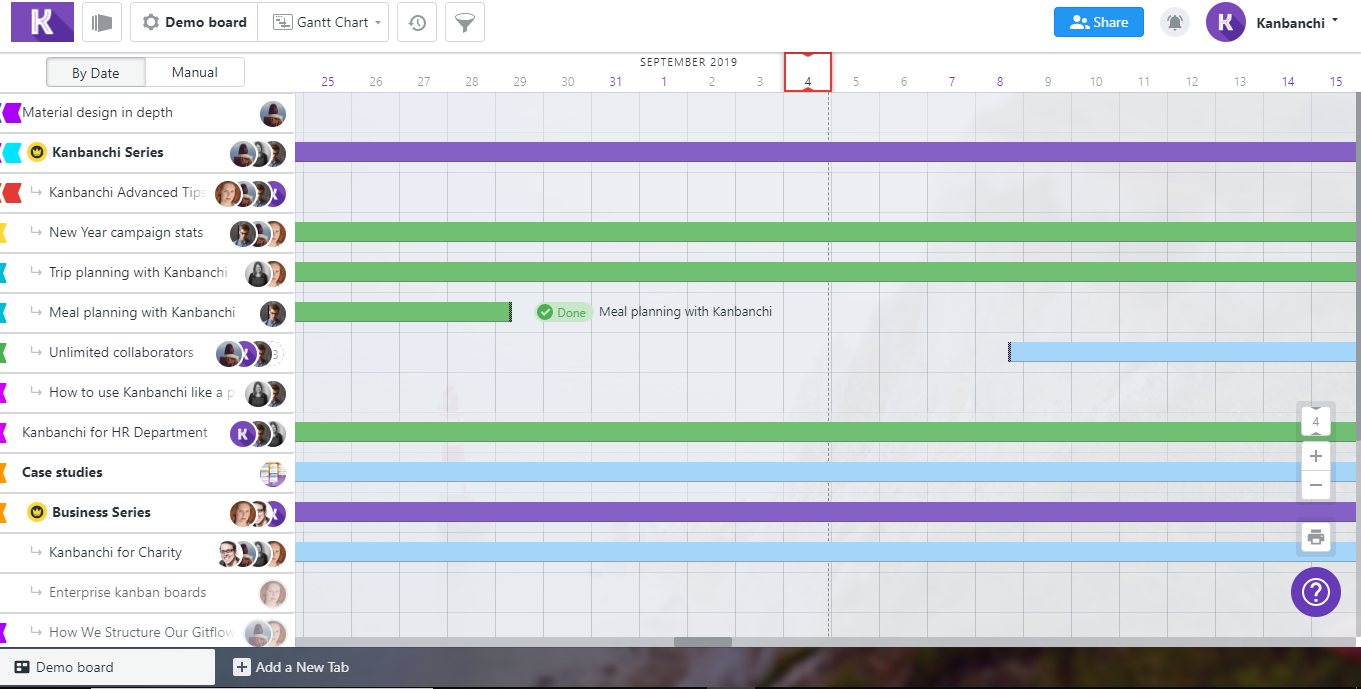Click the Meal planning with Kanbanchi bar label

click(685, 312)
